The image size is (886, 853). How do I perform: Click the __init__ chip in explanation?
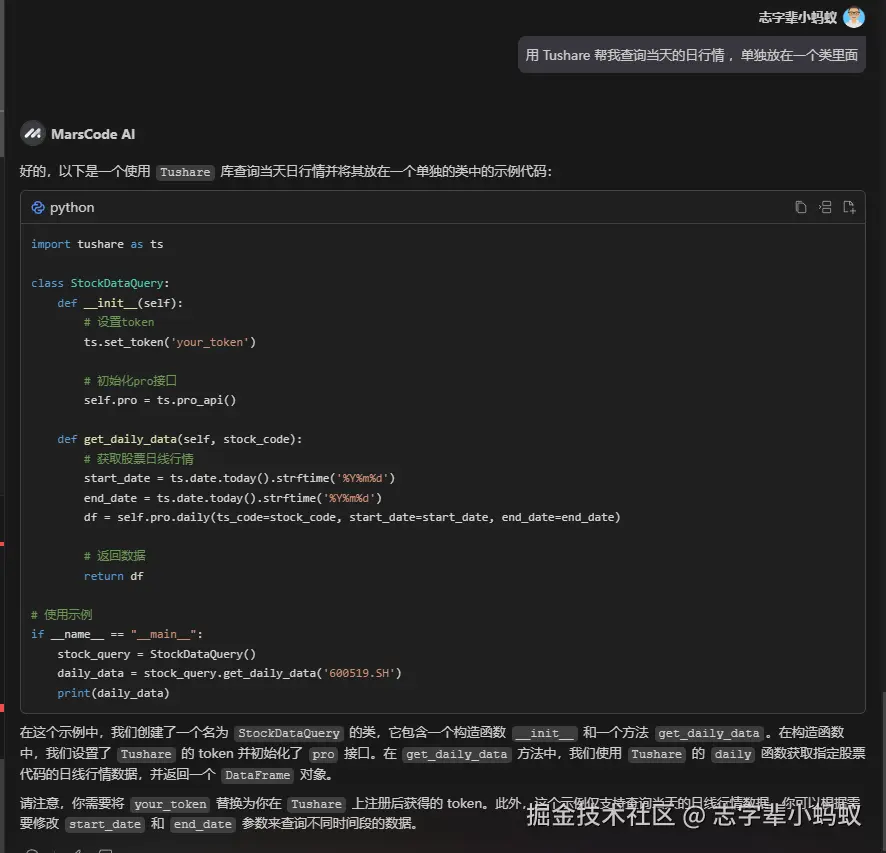[545, 733]
